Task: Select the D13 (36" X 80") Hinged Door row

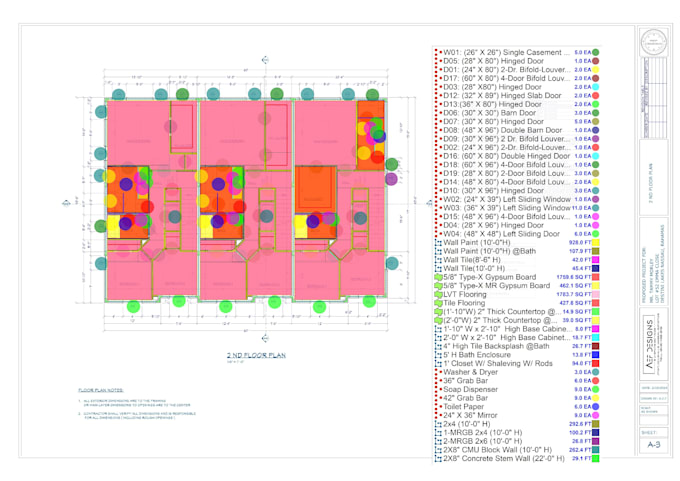Action: [517, 105]
